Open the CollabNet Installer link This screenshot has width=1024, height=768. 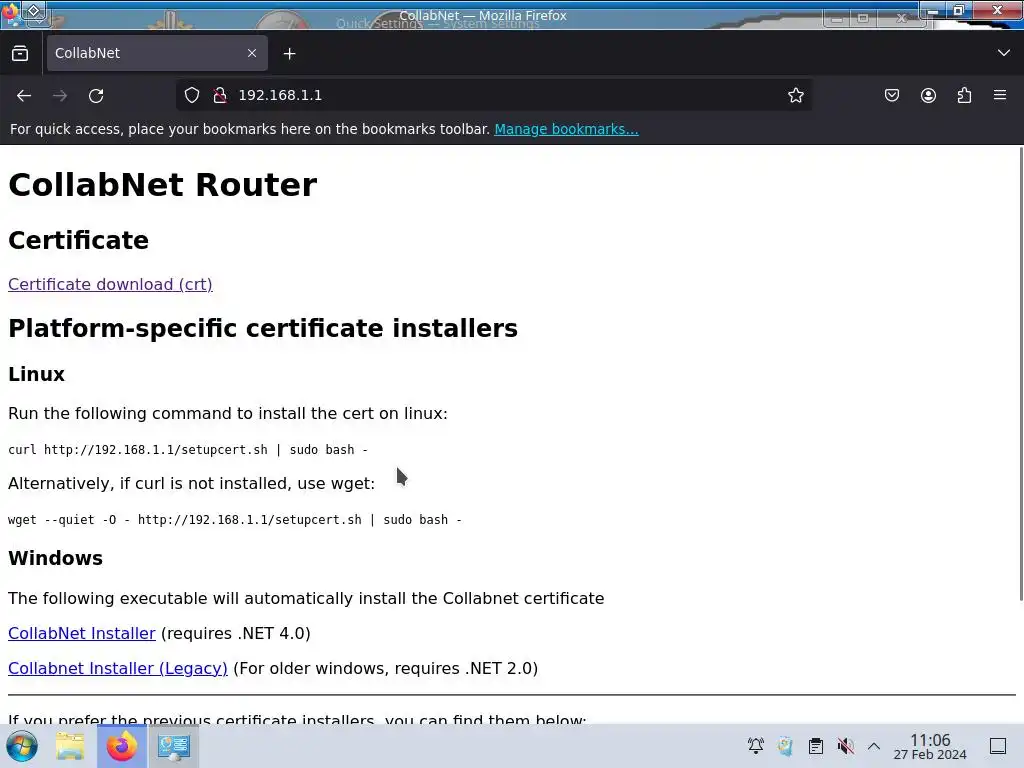click(82, 633)
